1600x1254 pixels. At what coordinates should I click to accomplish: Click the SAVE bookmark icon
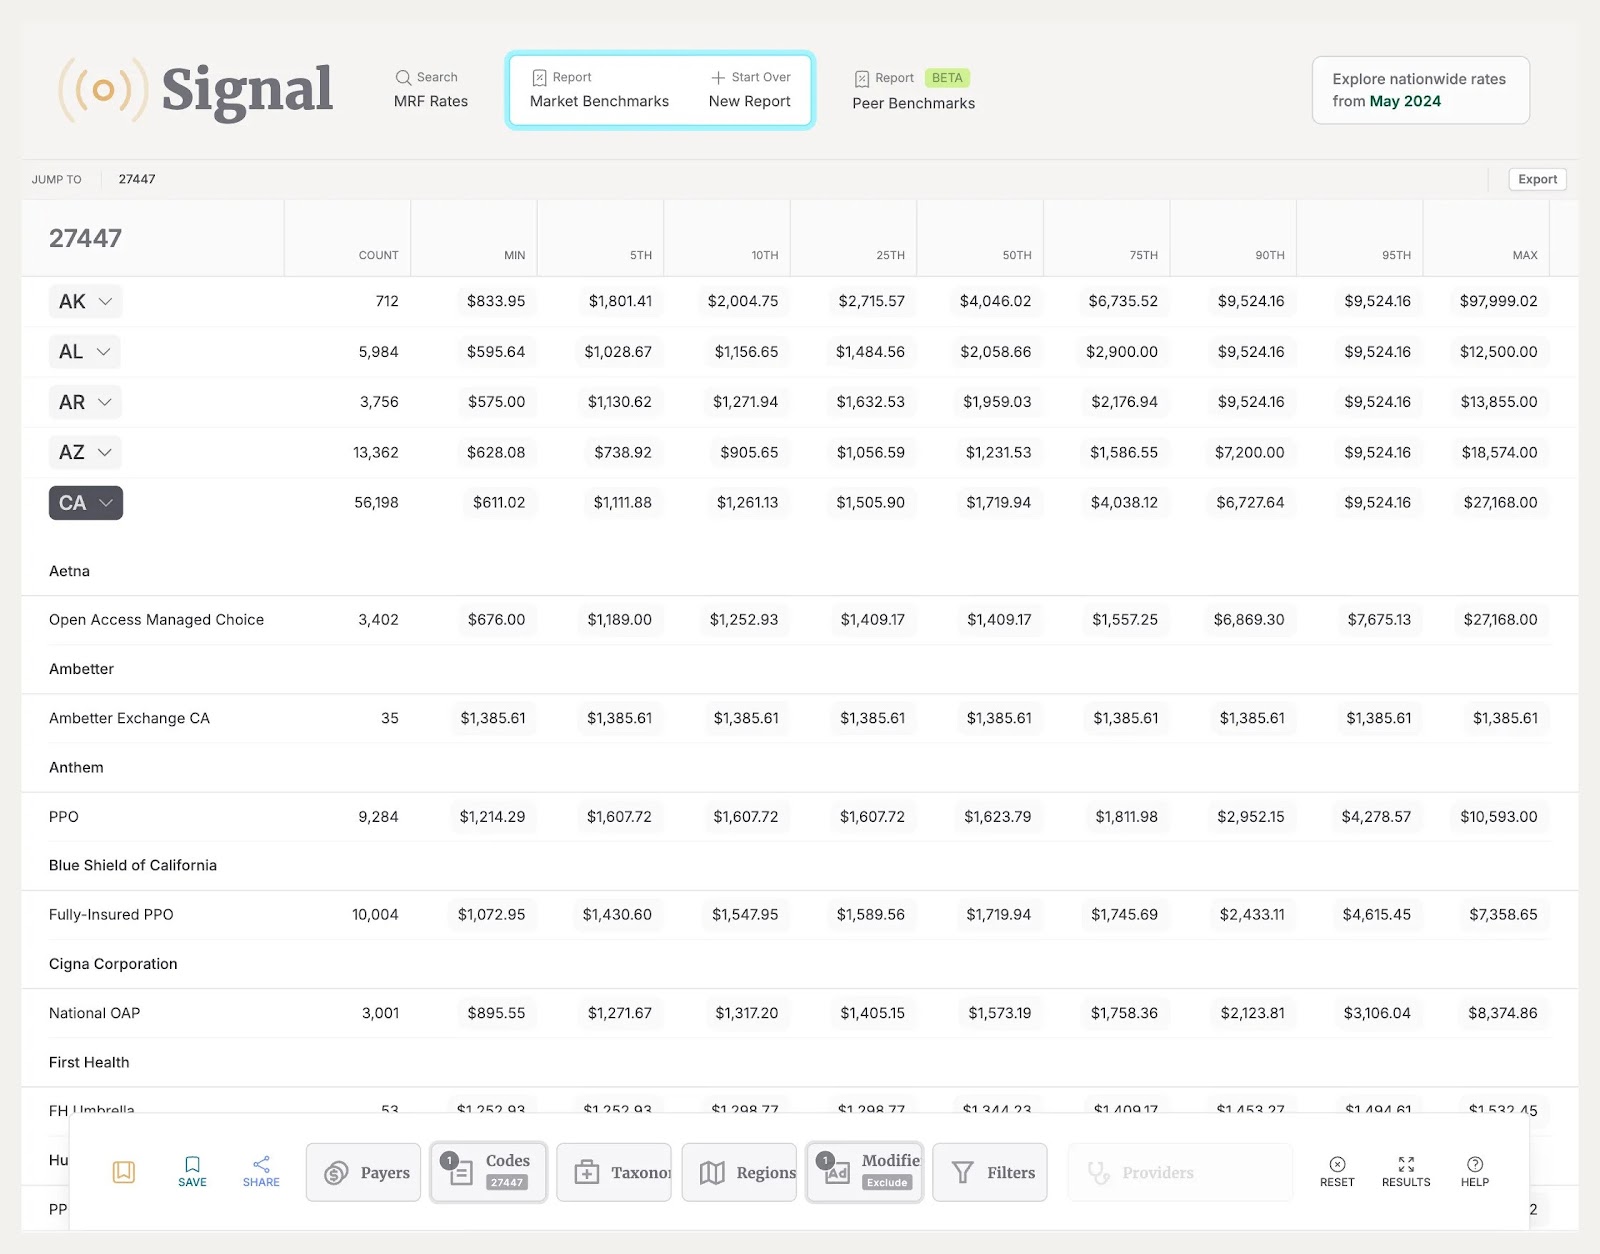tap(192, 1171)
